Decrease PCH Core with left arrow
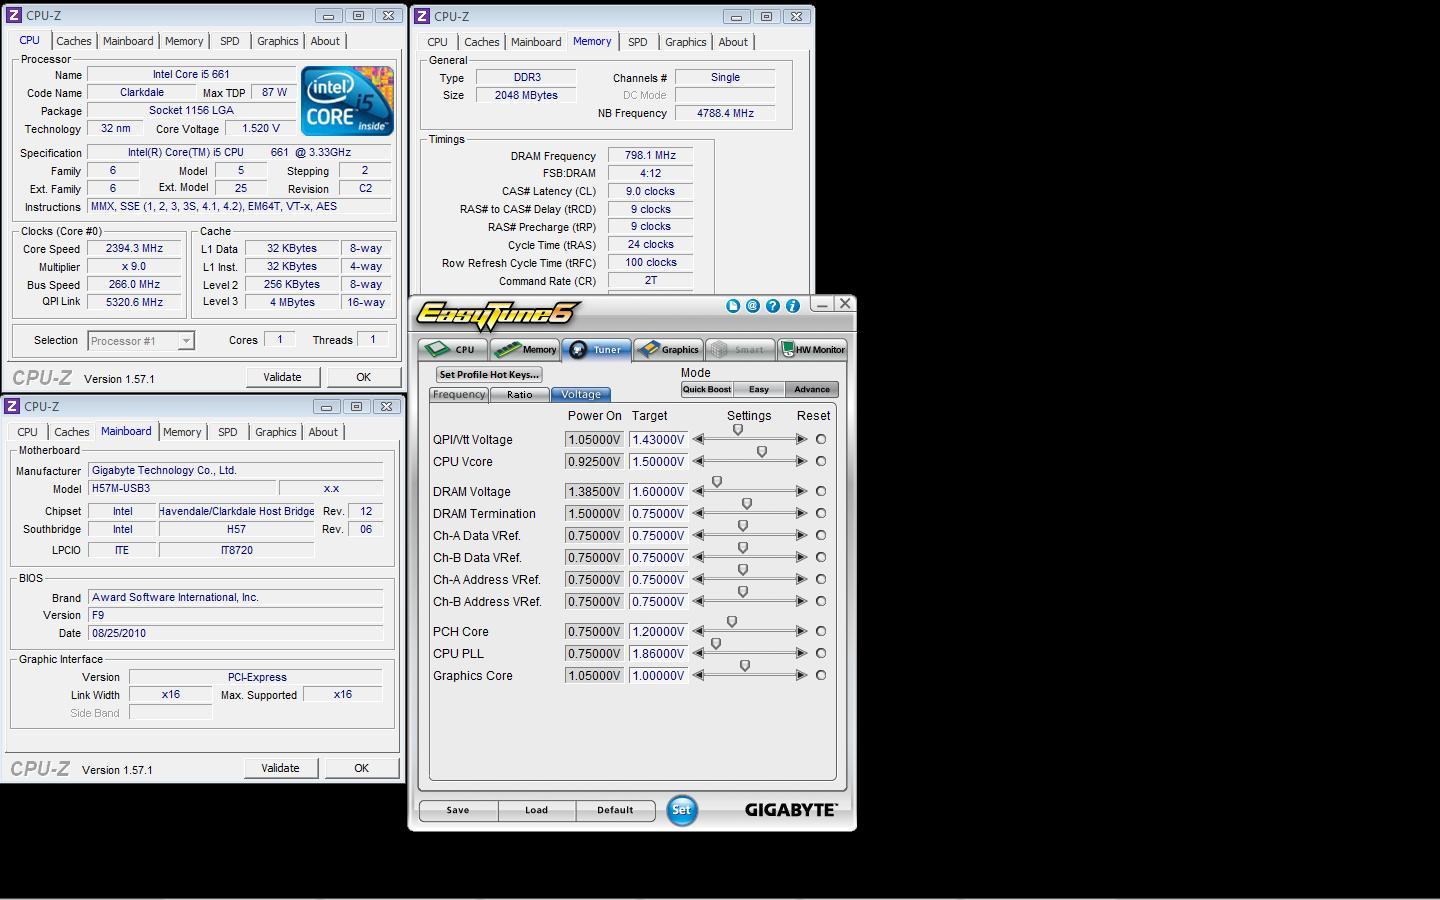Screen dimensions: 1440x900 698,631
